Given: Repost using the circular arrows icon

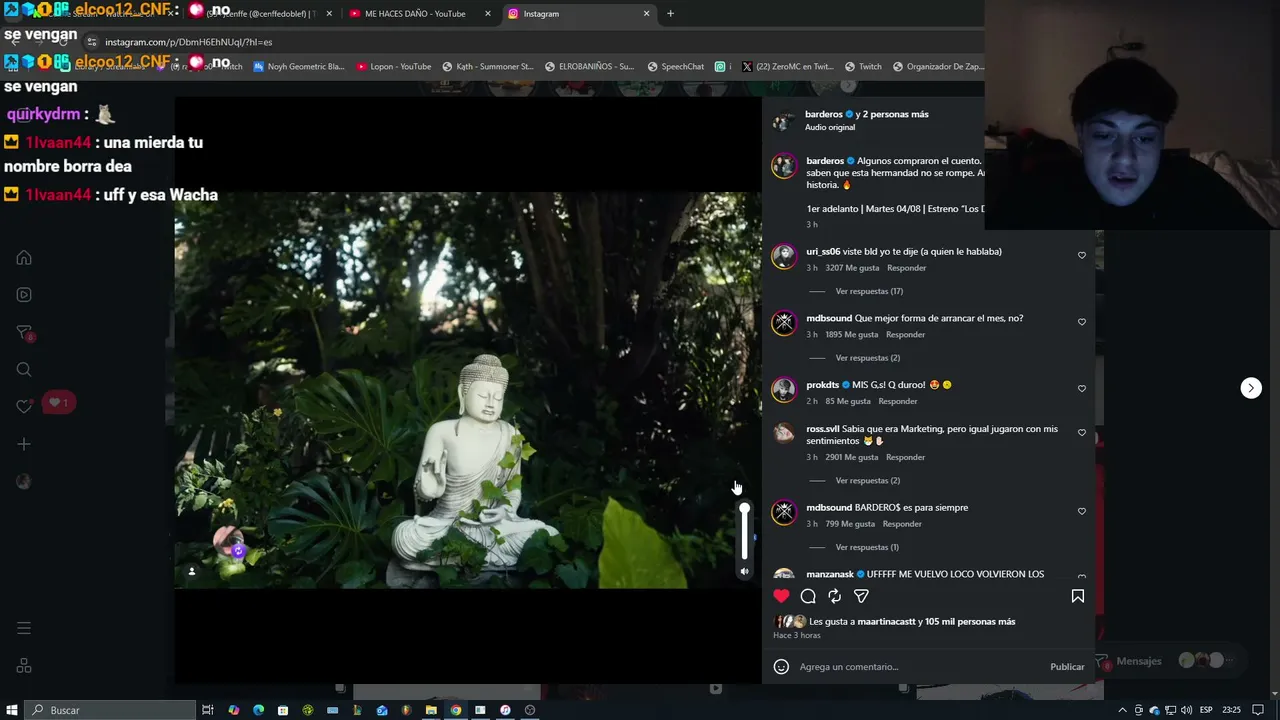Looking at the screenshot, I should (834, 596).
